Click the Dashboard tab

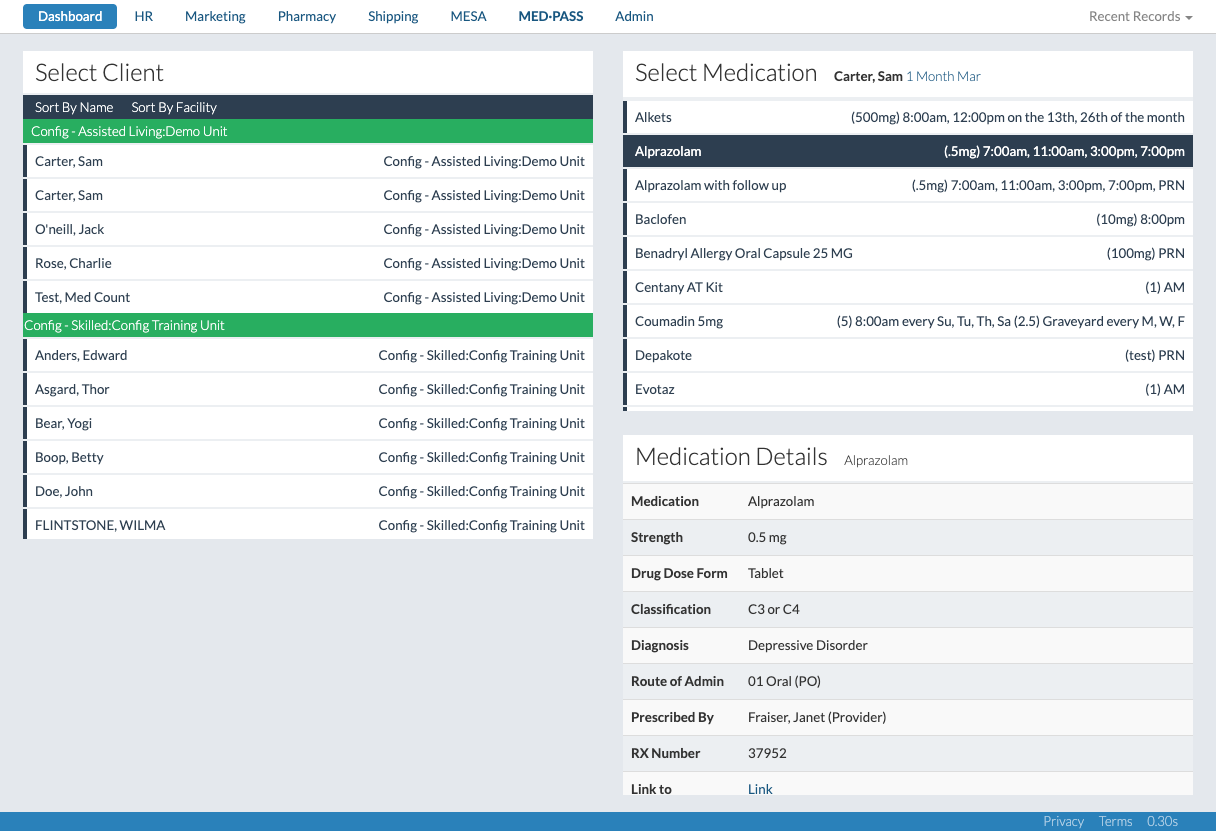tap(70, 17)
